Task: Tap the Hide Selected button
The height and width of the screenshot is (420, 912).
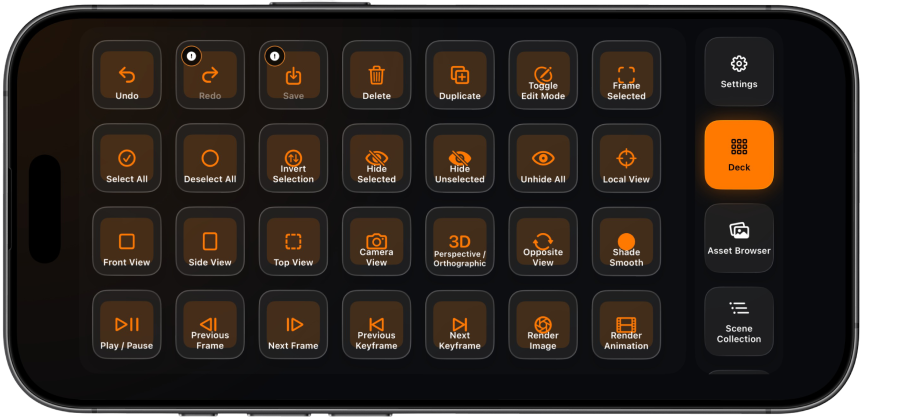Action: click(376, 158)
